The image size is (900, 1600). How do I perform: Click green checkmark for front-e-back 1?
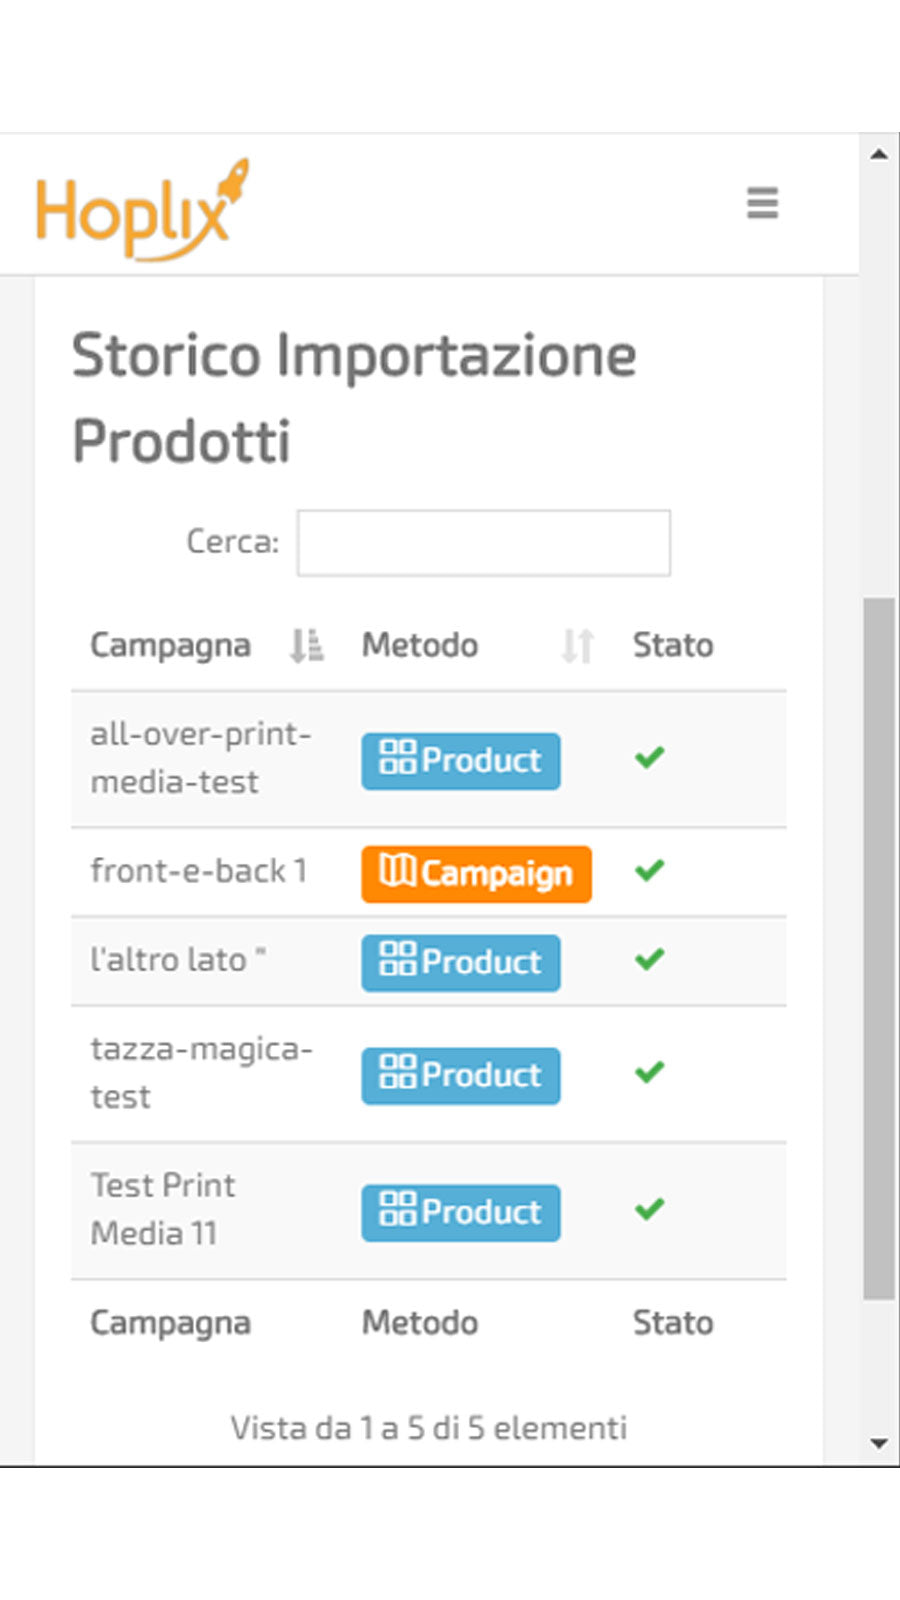(649, 871)
